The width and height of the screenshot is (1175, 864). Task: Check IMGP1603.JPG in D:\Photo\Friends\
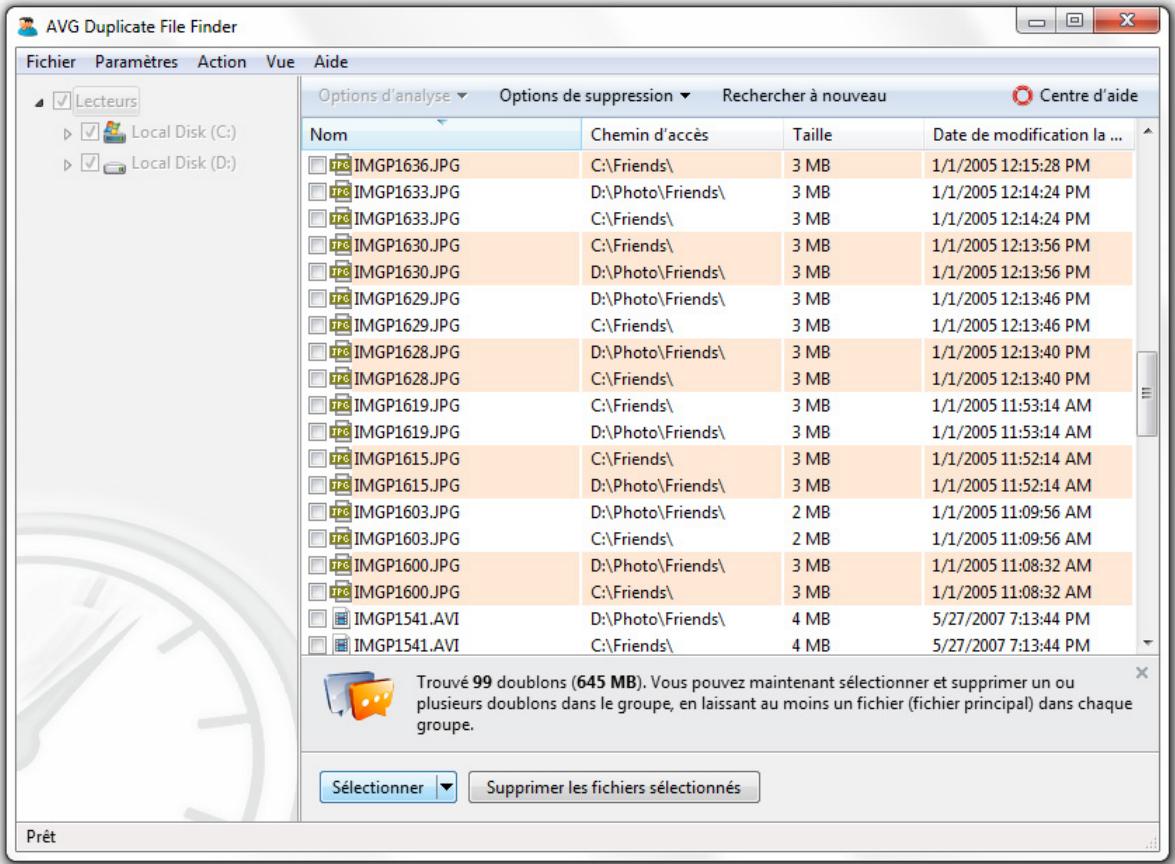[317, 513]
